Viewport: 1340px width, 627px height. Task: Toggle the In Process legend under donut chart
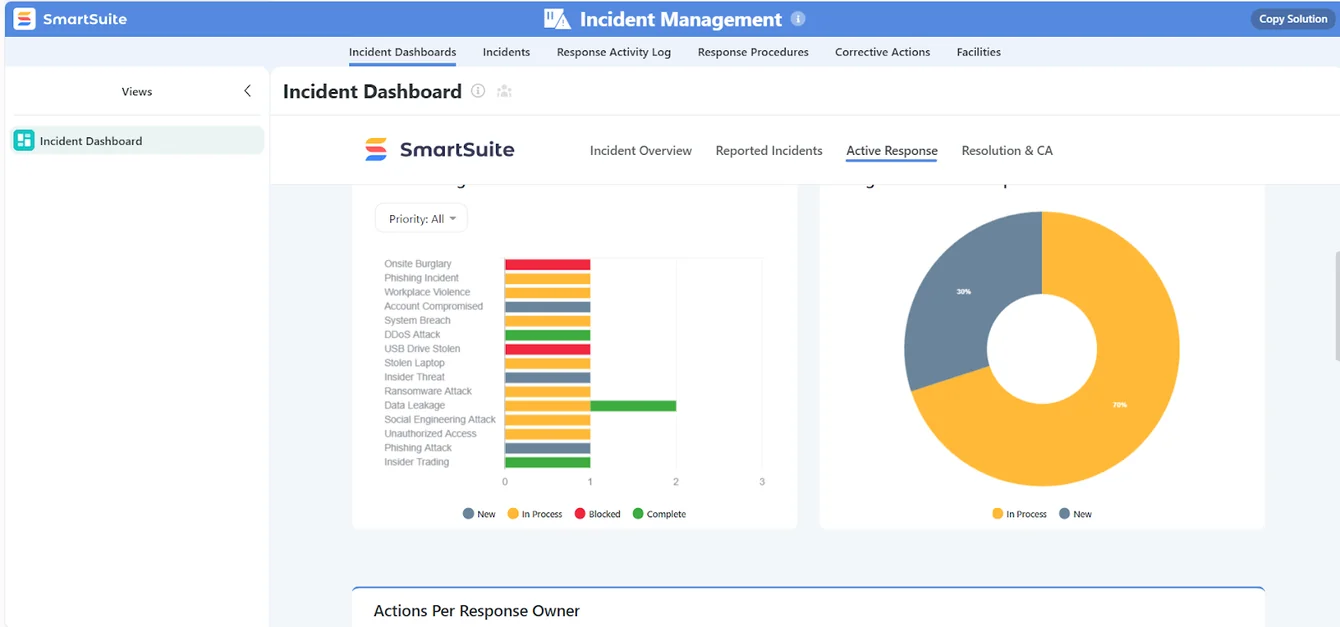point(1019,514)
